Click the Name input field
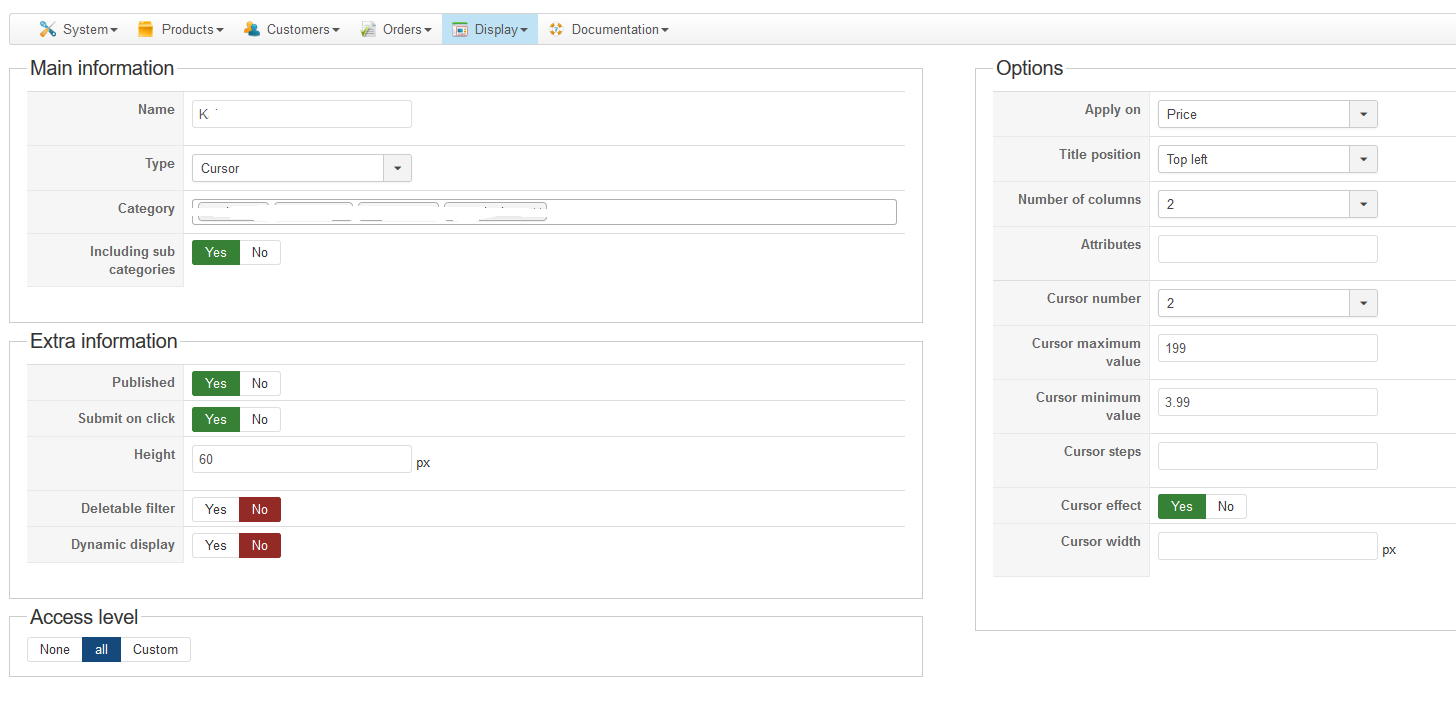 pos(302,114)
